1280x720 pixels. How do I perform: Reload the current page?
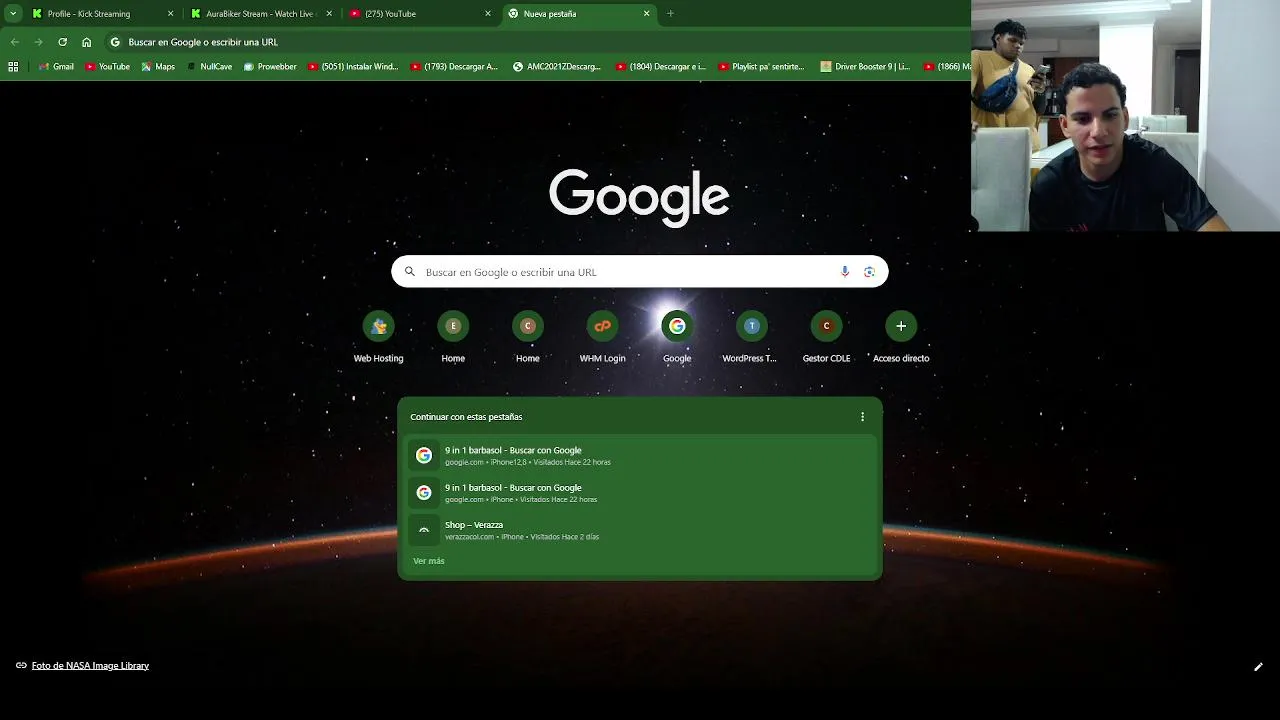pos(62,42)
